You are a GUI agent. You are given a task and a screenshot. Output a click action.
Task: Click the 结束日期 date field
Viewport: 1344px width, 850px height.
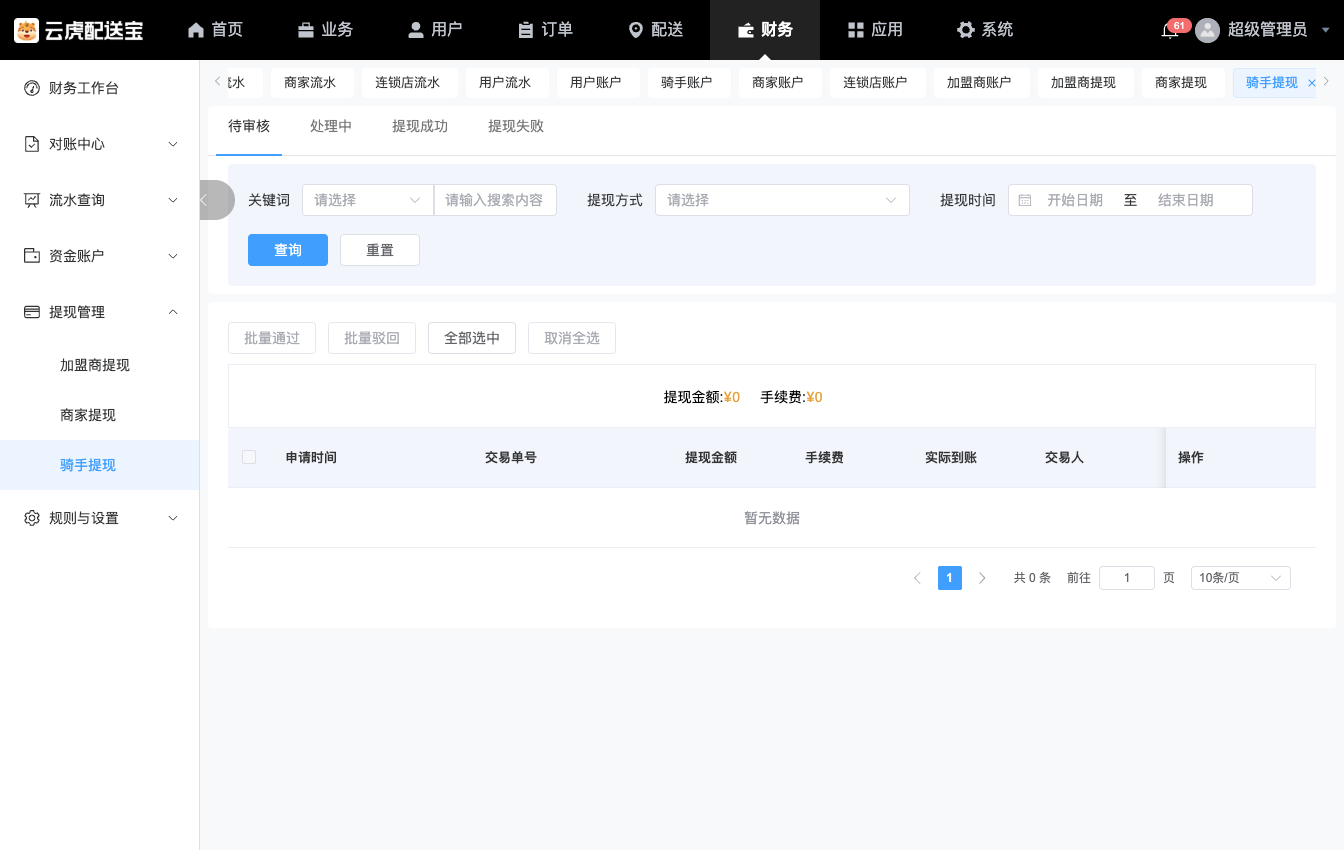pos(1186,200)
